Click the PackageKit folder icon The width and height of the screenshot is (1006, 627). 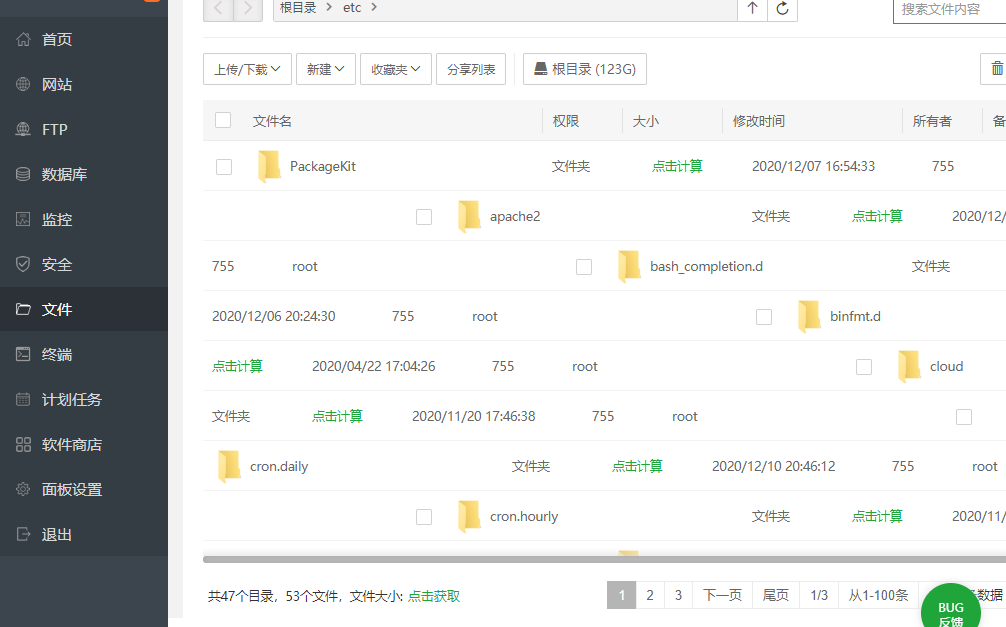(269, 166)
